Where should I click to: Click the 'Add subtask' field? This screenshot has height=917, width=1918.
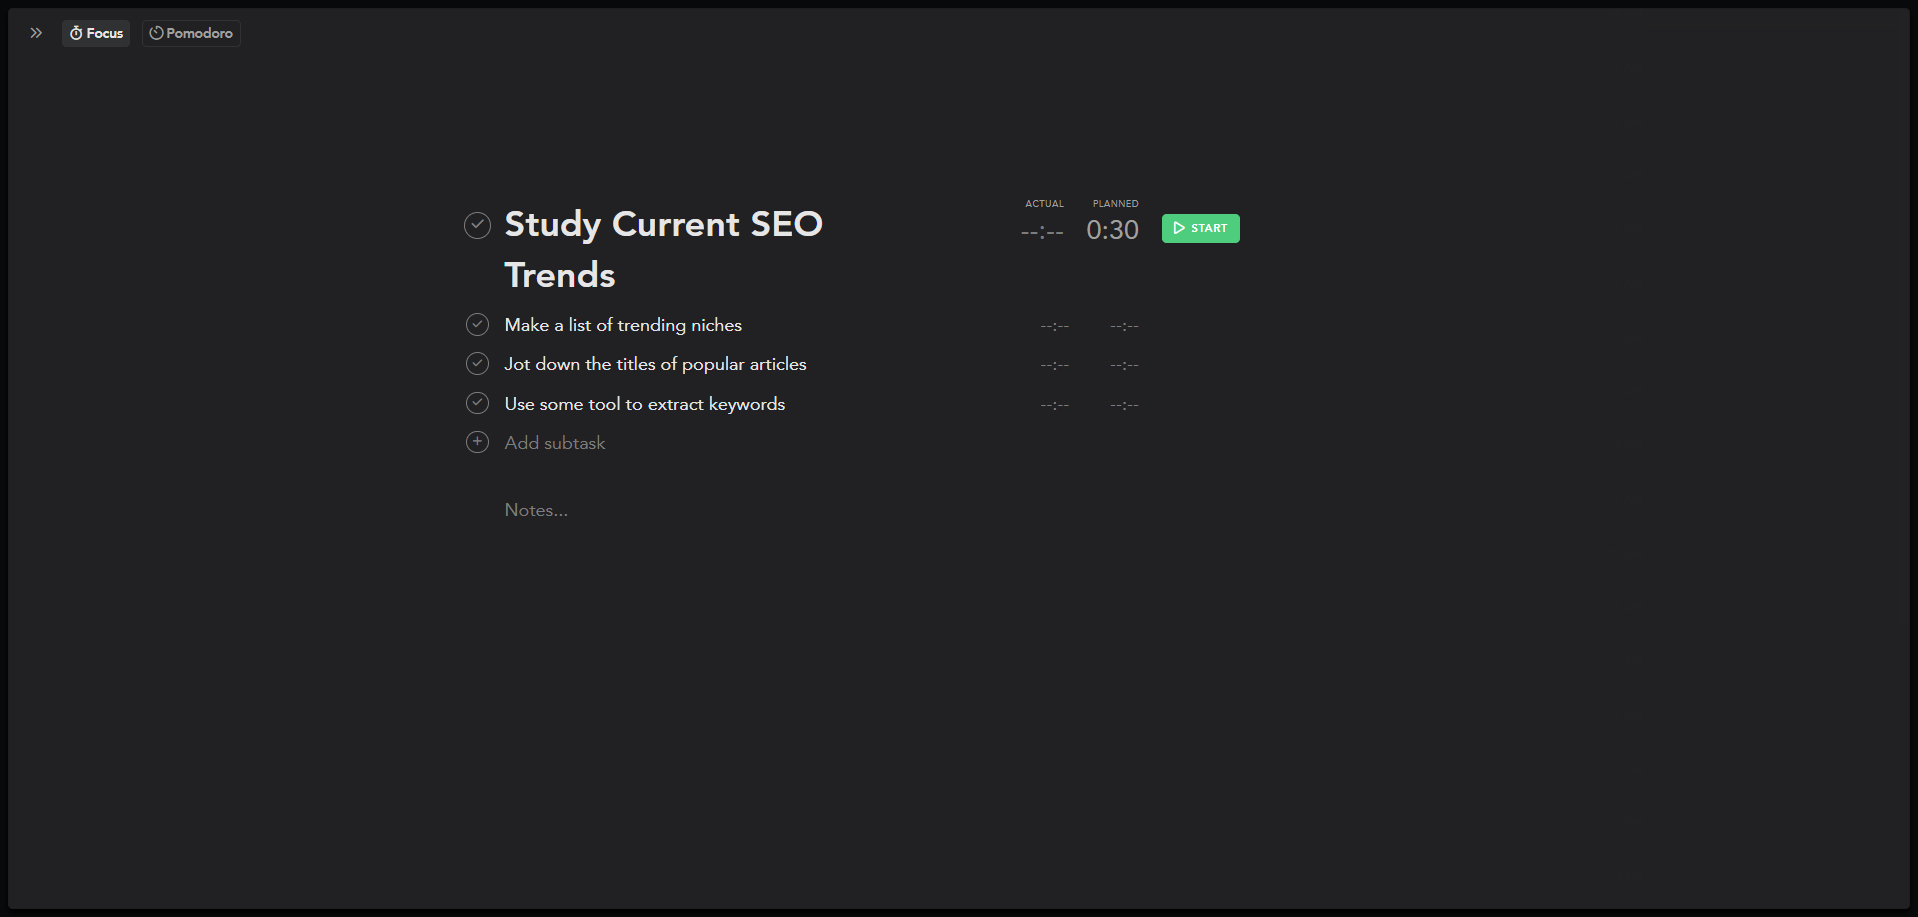point(555,443)
